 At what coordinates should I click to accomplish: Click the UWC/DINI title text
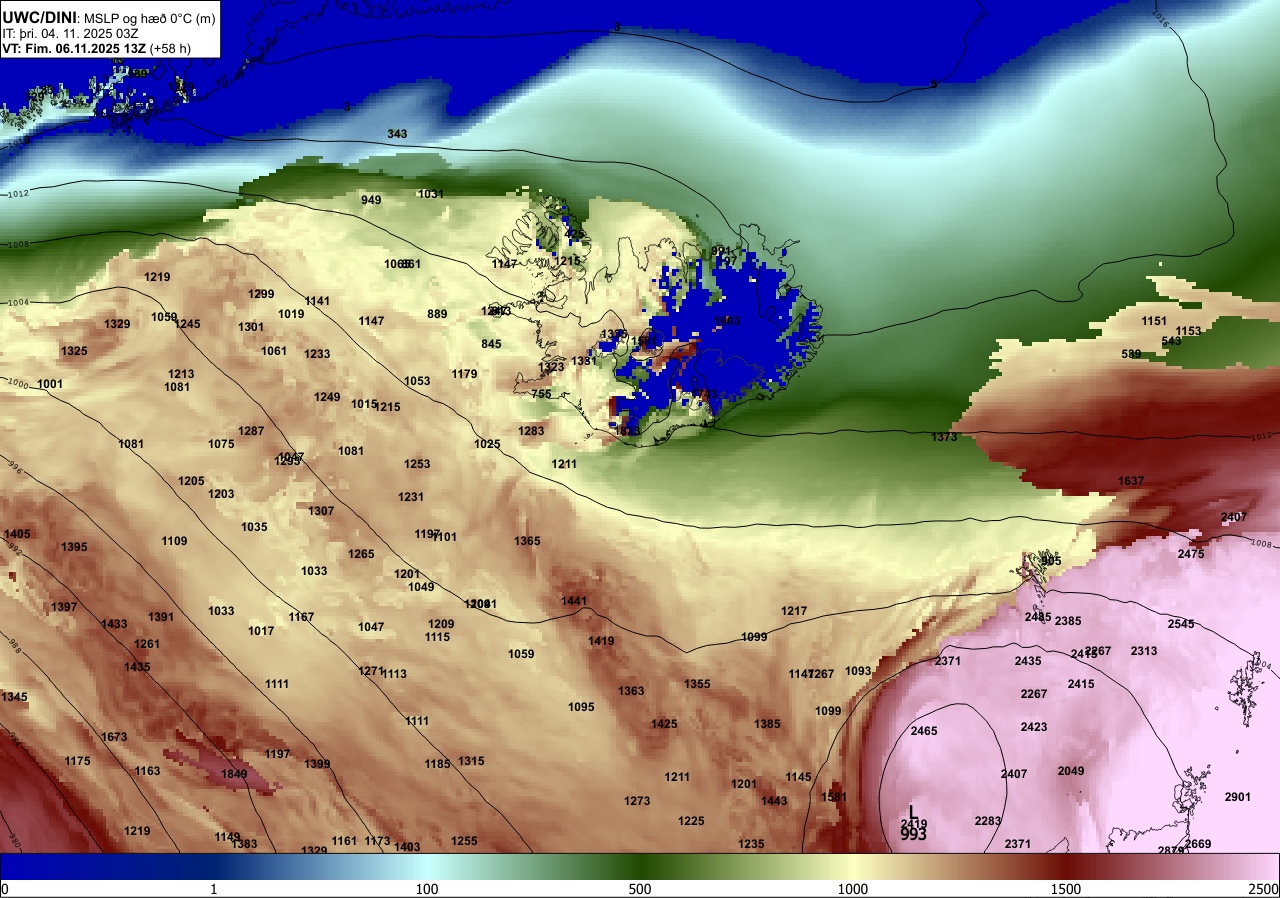pos(38,17)
